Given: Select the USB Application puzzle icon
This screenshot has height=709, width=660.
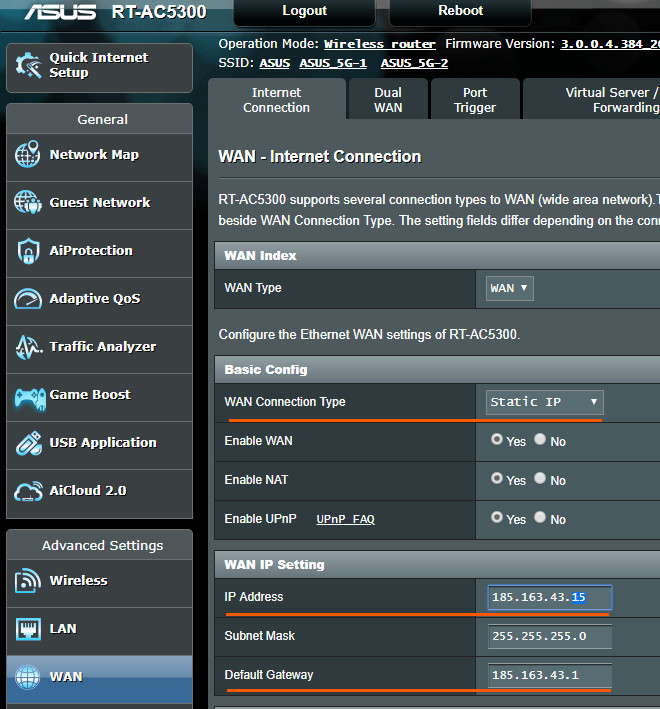Looking at the screenshot, I should click(28, 443).
